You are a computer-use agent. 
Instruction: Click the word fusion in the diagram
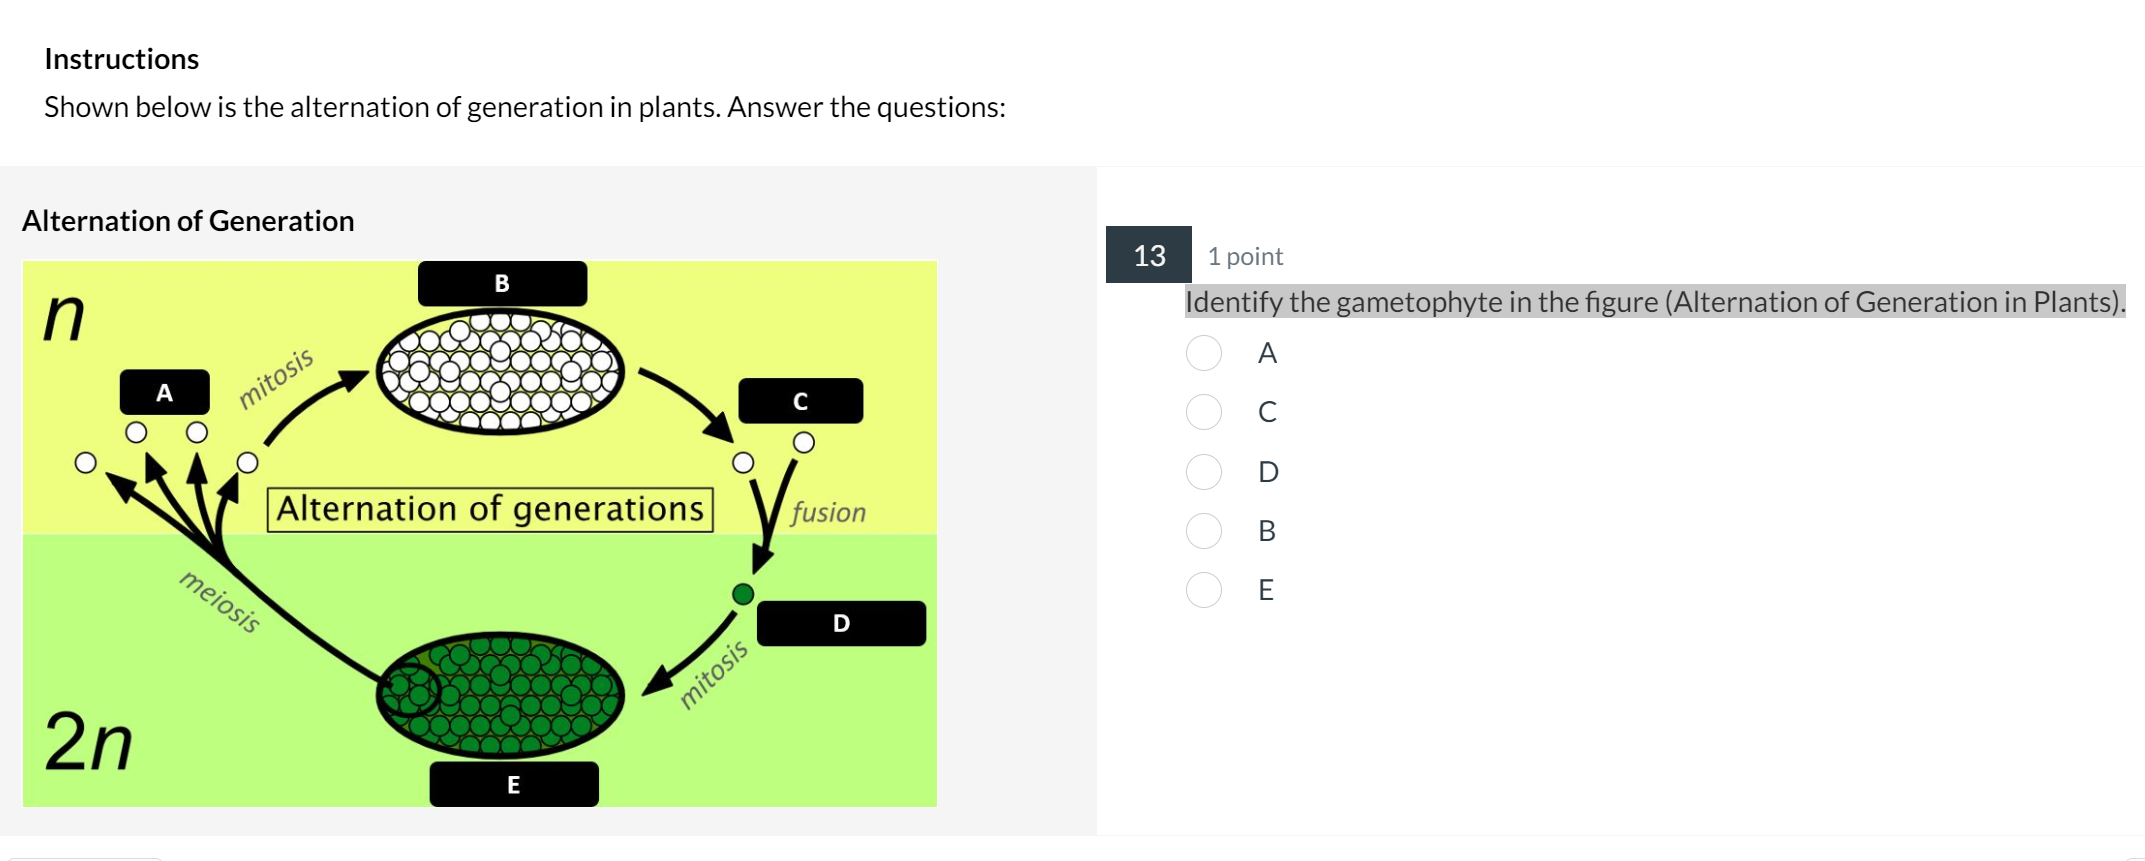[x=828, y=512]
